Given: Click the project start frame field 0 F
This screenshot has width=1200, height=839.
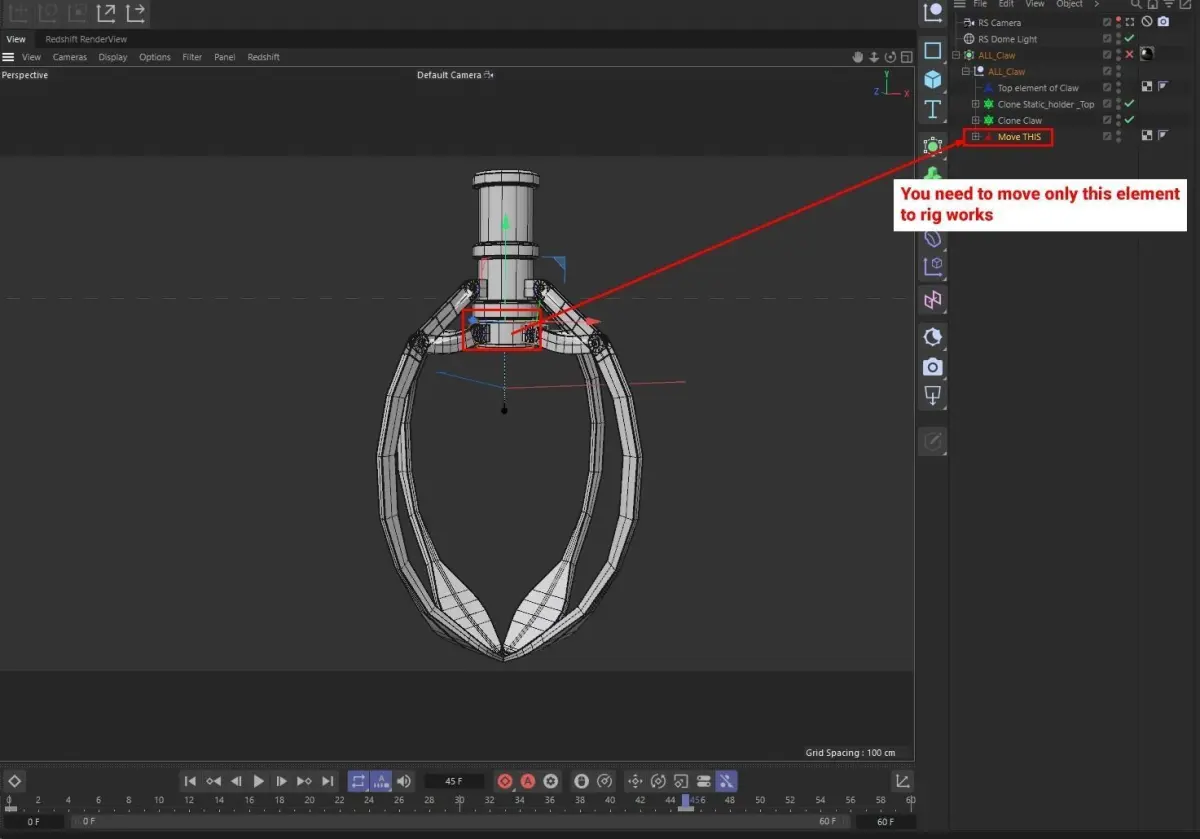Looking at the screenshot, I should 34,821.
